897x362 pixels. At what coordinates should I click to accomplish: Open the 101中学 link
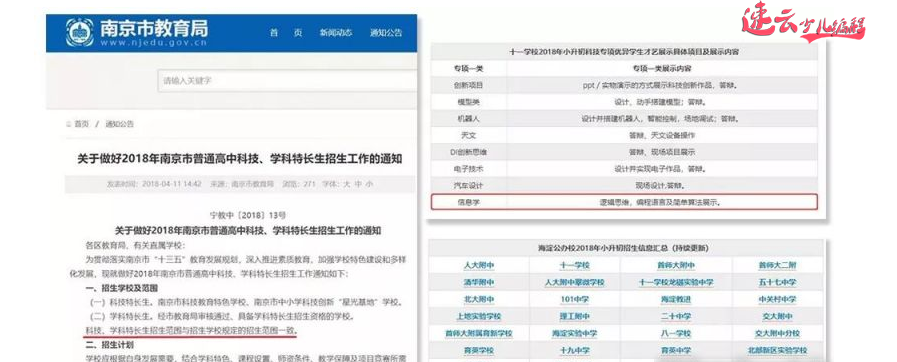[x=574, y=299]
